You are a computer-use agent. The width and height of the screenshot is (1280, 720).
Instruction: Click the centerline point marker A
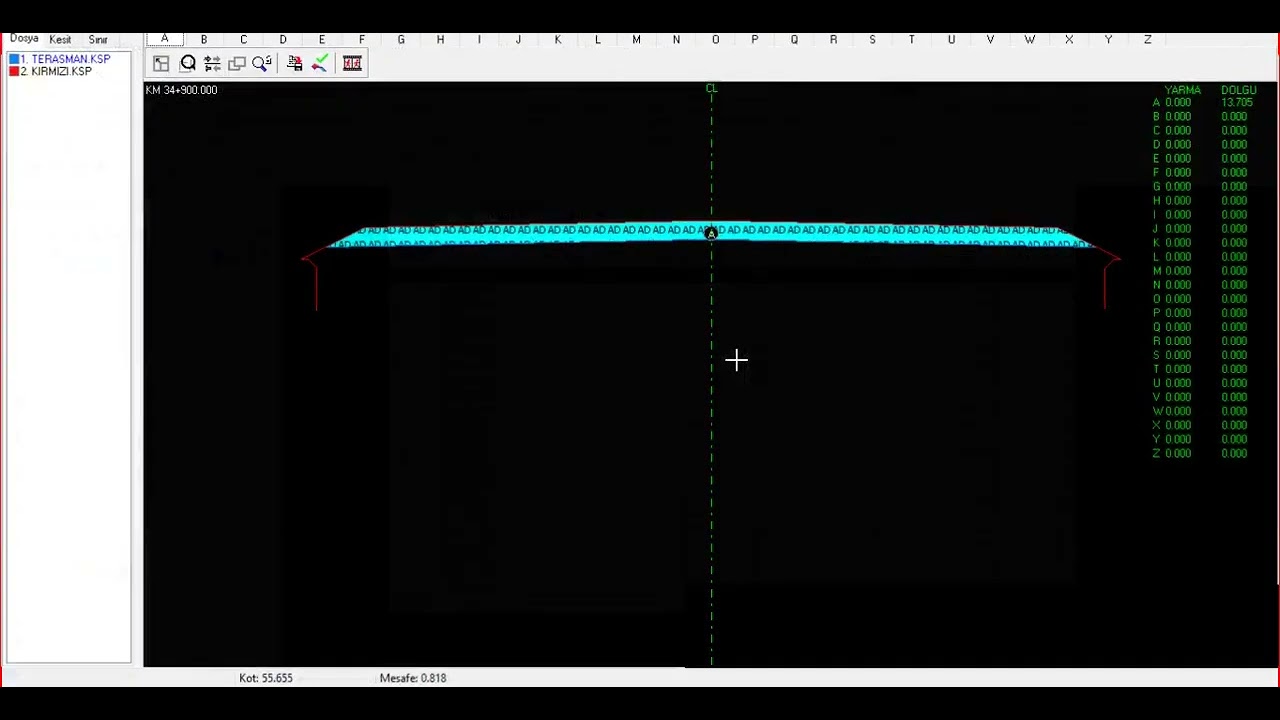click(x=711, y=234)
